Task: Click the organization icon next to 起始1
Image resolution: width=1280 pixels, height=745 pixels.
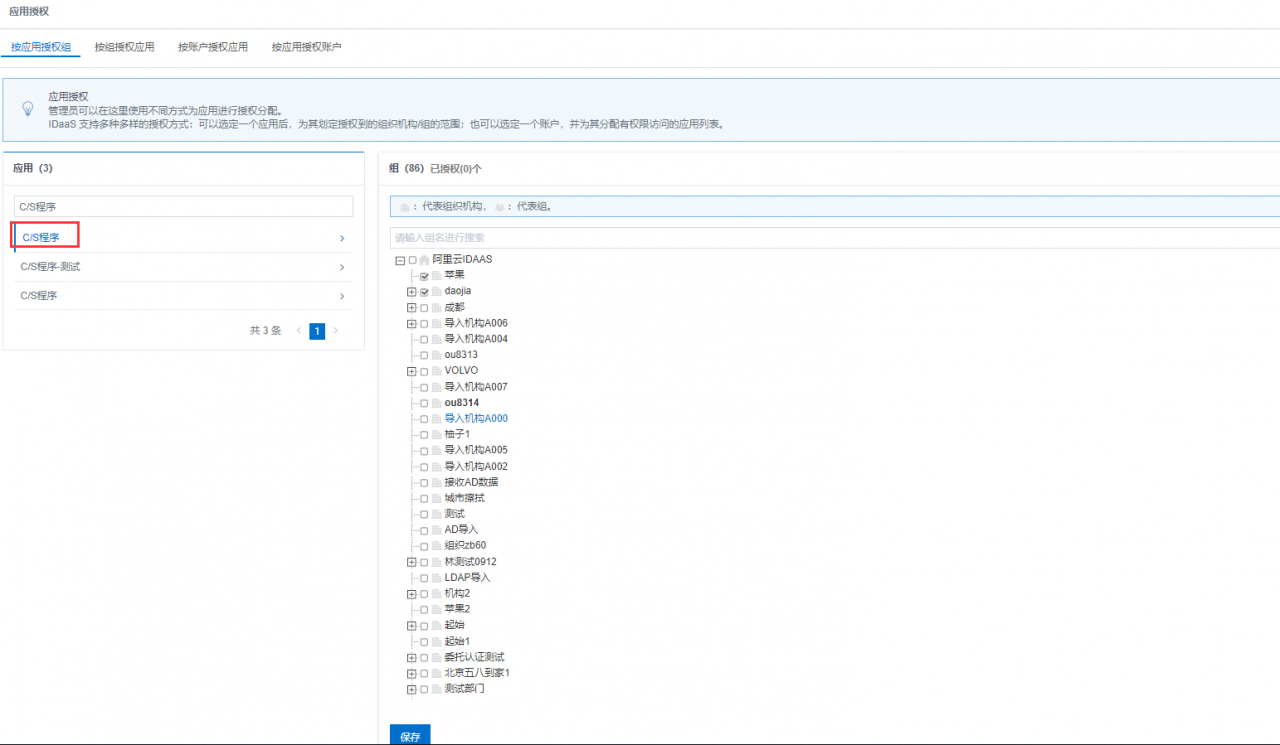Action: pos(436,642)
